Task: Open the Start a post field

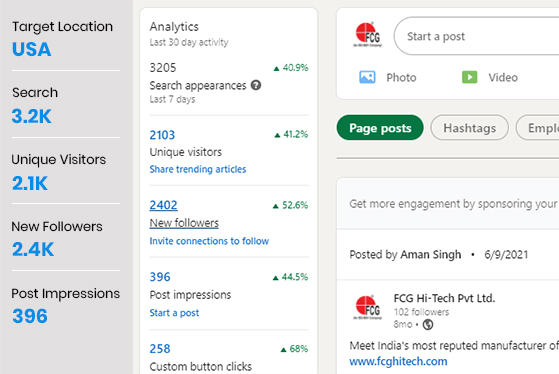Action: (477, 36)
